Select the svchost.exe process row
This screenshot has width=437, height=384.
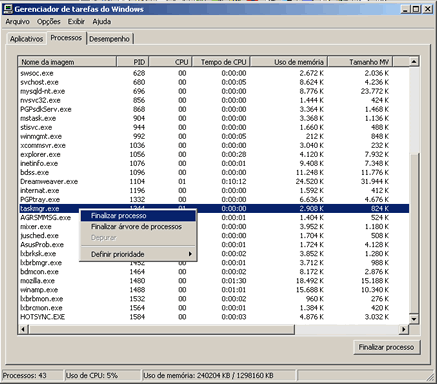click(x=214, y=82)
